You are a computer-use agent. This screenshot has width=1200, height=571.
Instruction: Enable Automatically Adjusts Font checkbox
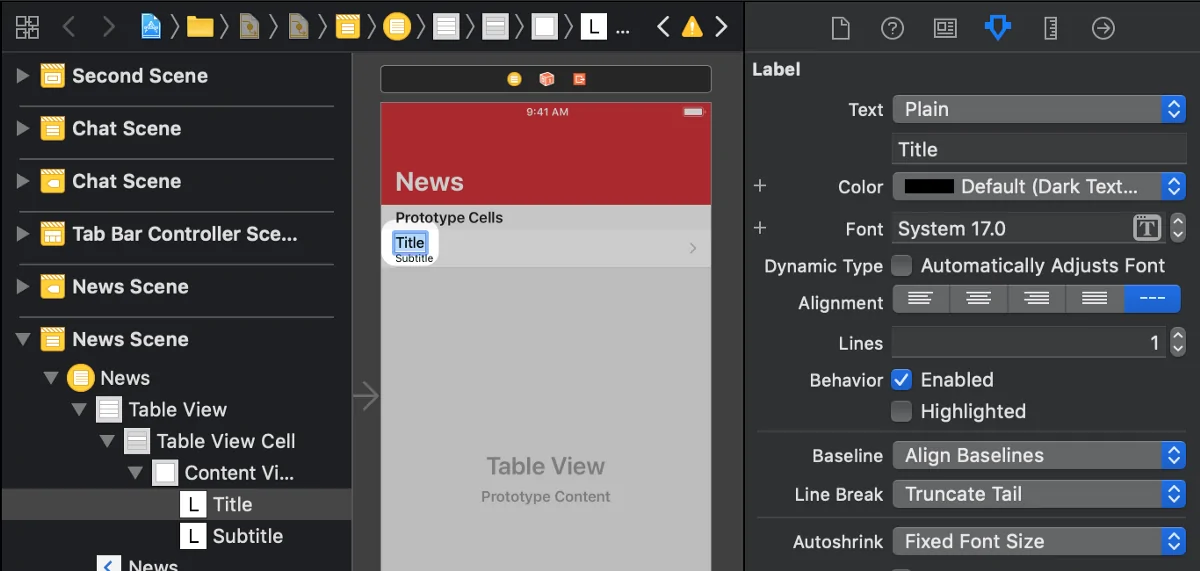pyautogui.click(x=902, y=266)
